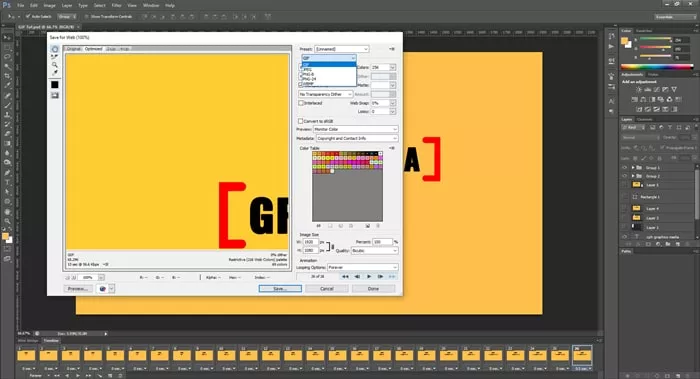
Task: Play the animation in Save for Web
Action: pos(369,277)
